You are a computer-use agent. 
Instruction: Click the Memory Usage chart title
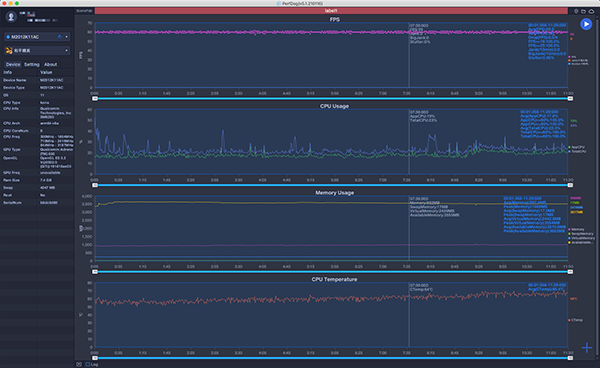[334, 193]
